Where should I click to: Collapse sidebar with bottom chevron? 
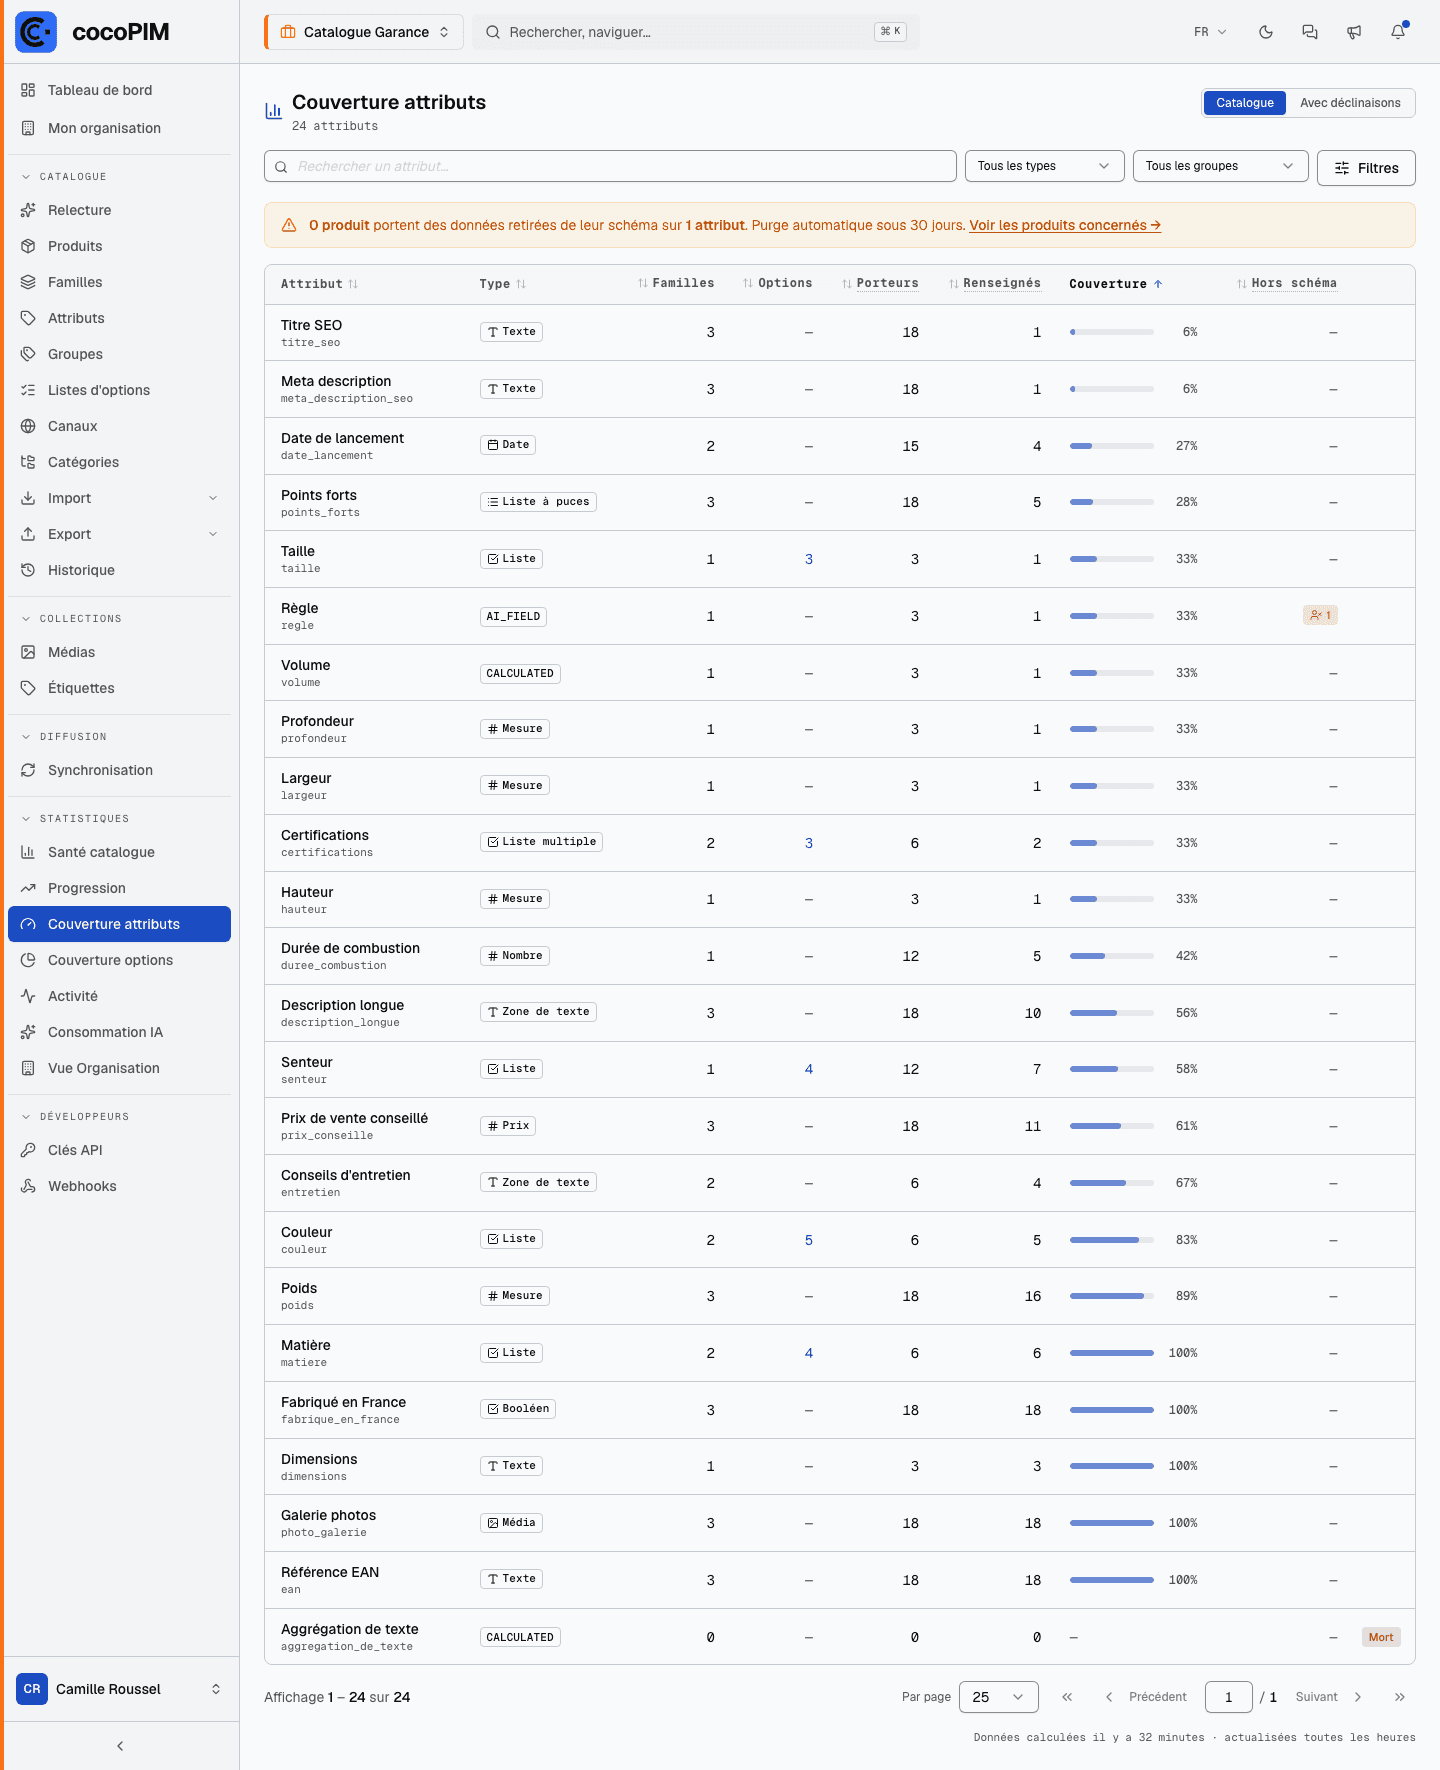pos(120,1746)
